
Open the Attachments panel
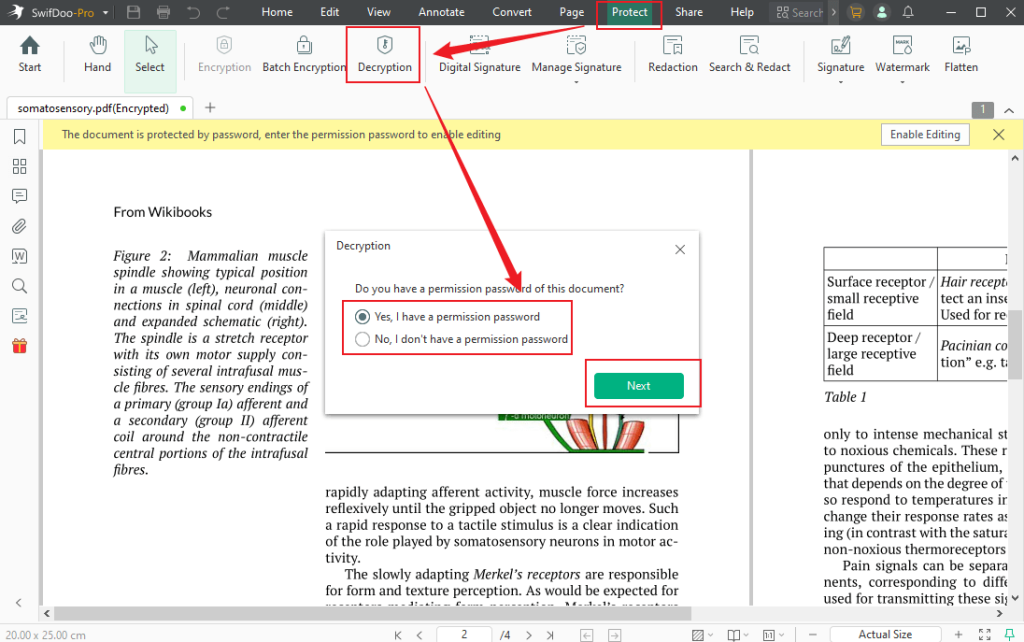point(19,226)
